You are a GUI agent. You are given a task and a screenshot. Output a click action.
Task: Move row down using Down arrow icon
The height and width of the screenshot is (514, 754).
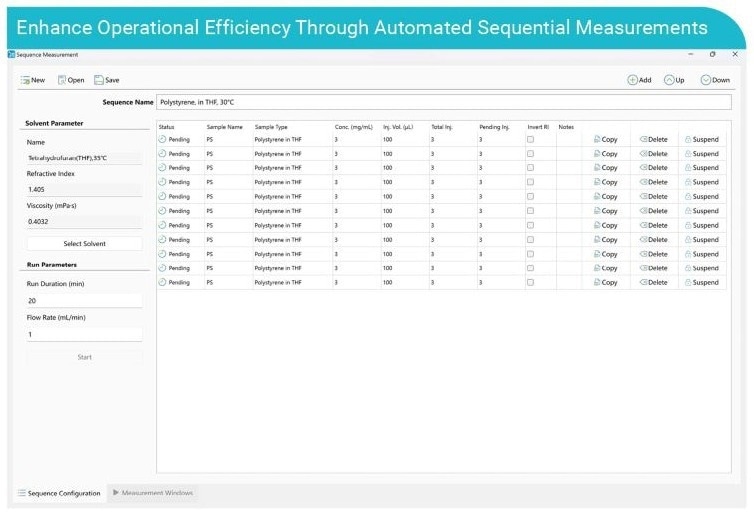pos(706,80)
